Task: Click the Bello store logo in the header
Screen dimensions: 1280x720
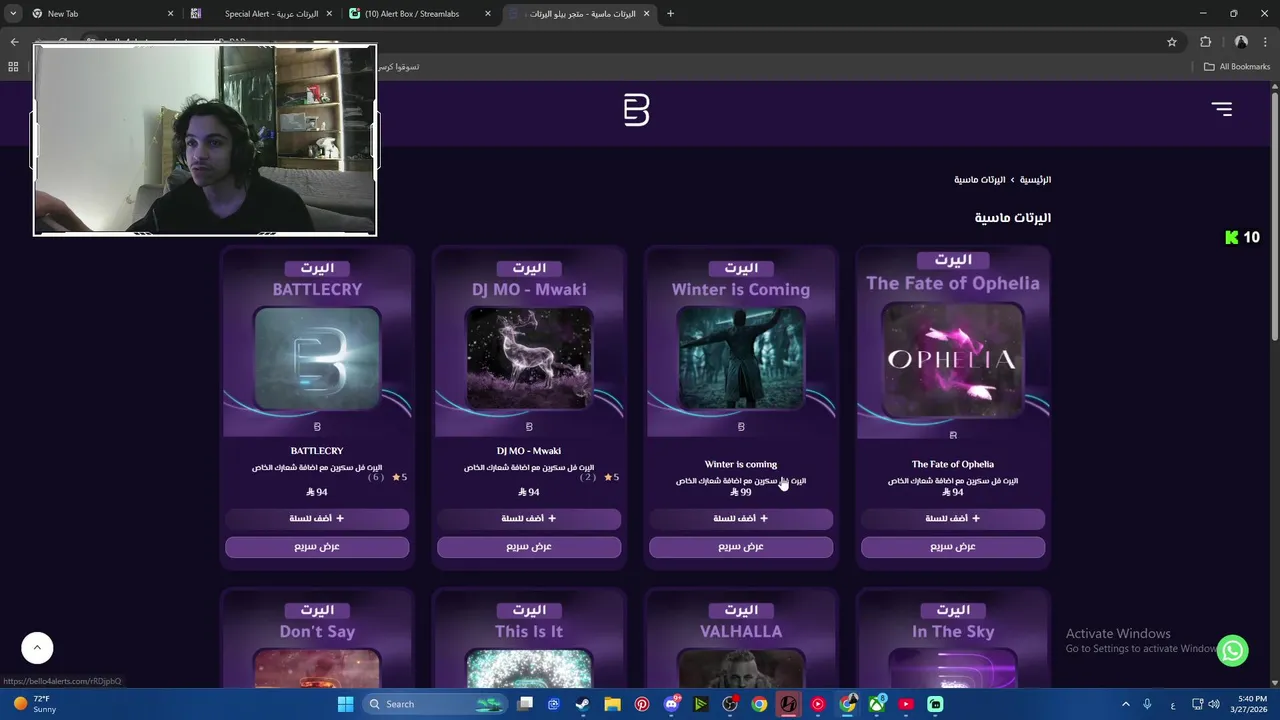Action: [x=636, y=109]
